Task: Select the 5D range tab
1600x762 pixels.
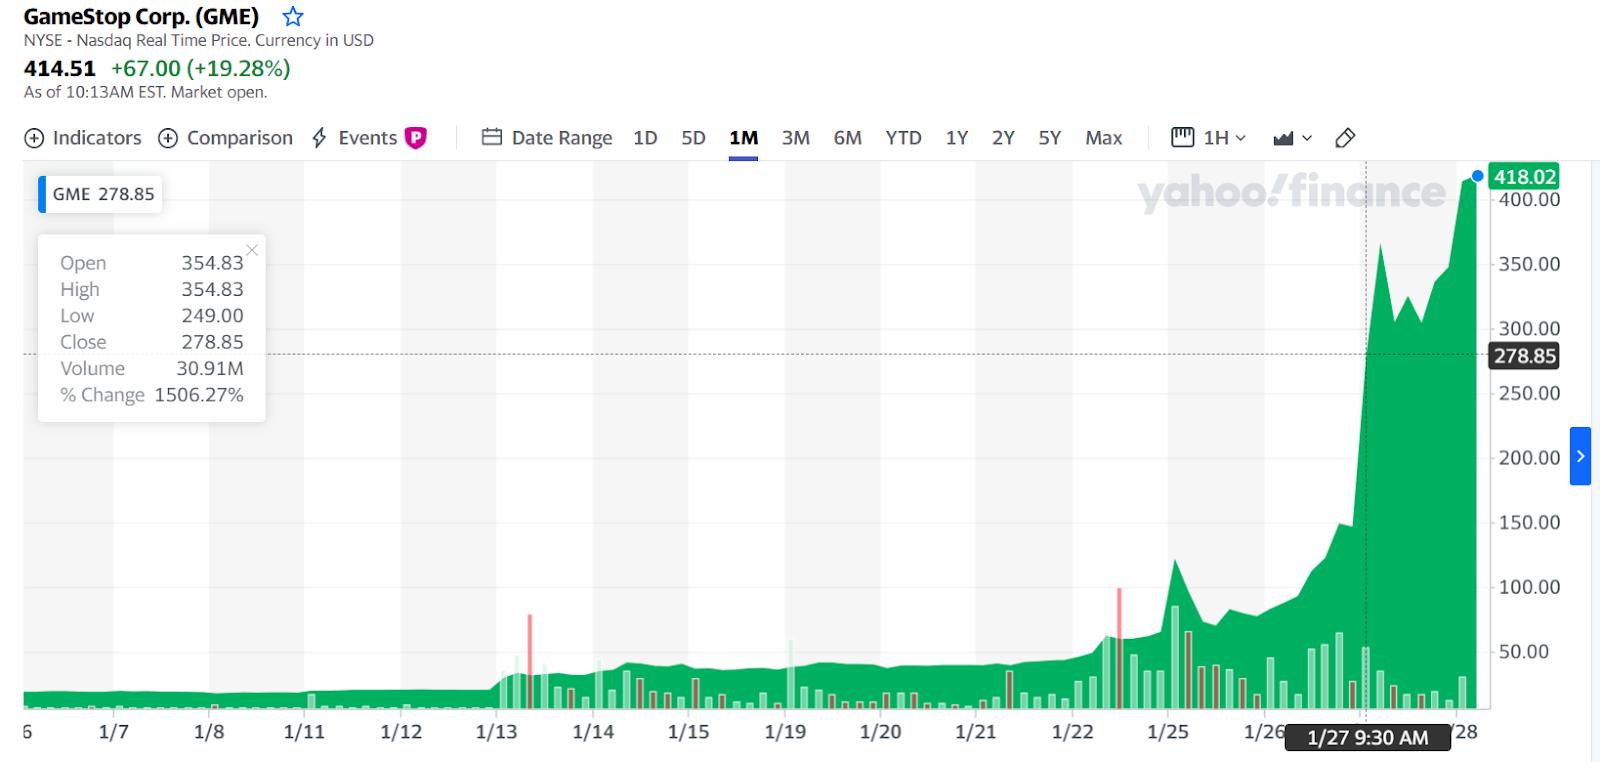Action: pos(693,138)
